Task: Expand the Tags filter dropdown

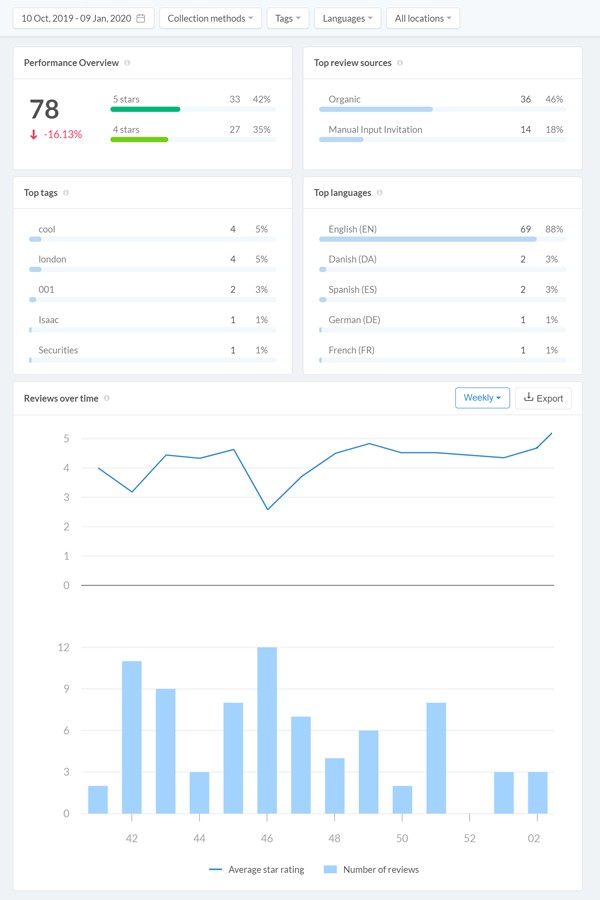Action: tap(288, 18)
